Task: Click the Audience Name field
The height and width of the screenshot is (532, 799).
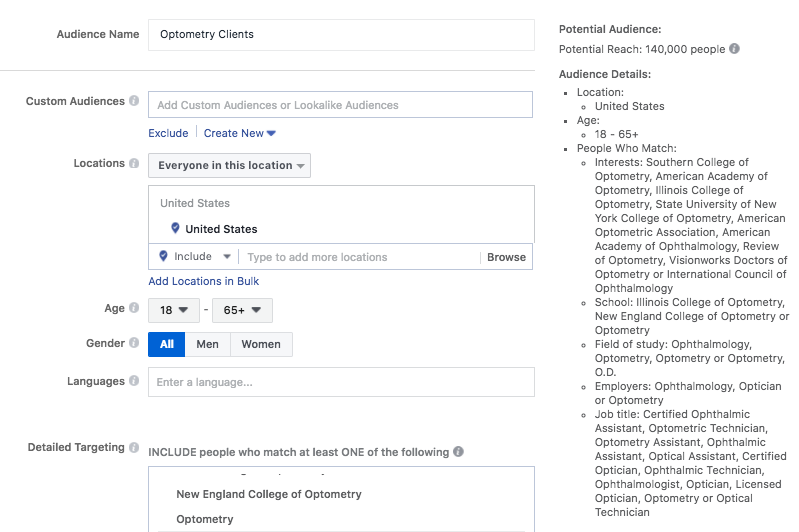Action: point(341,35)
